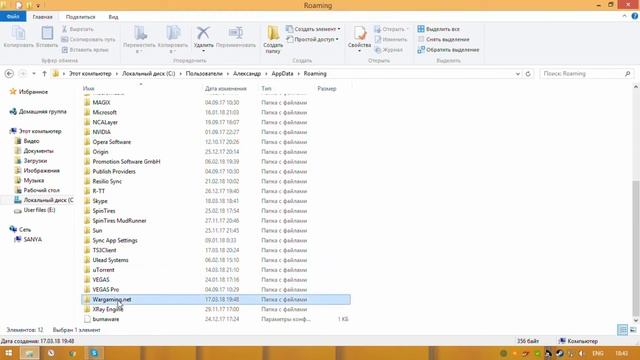Click the History command in the ribbon
Screen dimensions: 640x360
[389, 50]
